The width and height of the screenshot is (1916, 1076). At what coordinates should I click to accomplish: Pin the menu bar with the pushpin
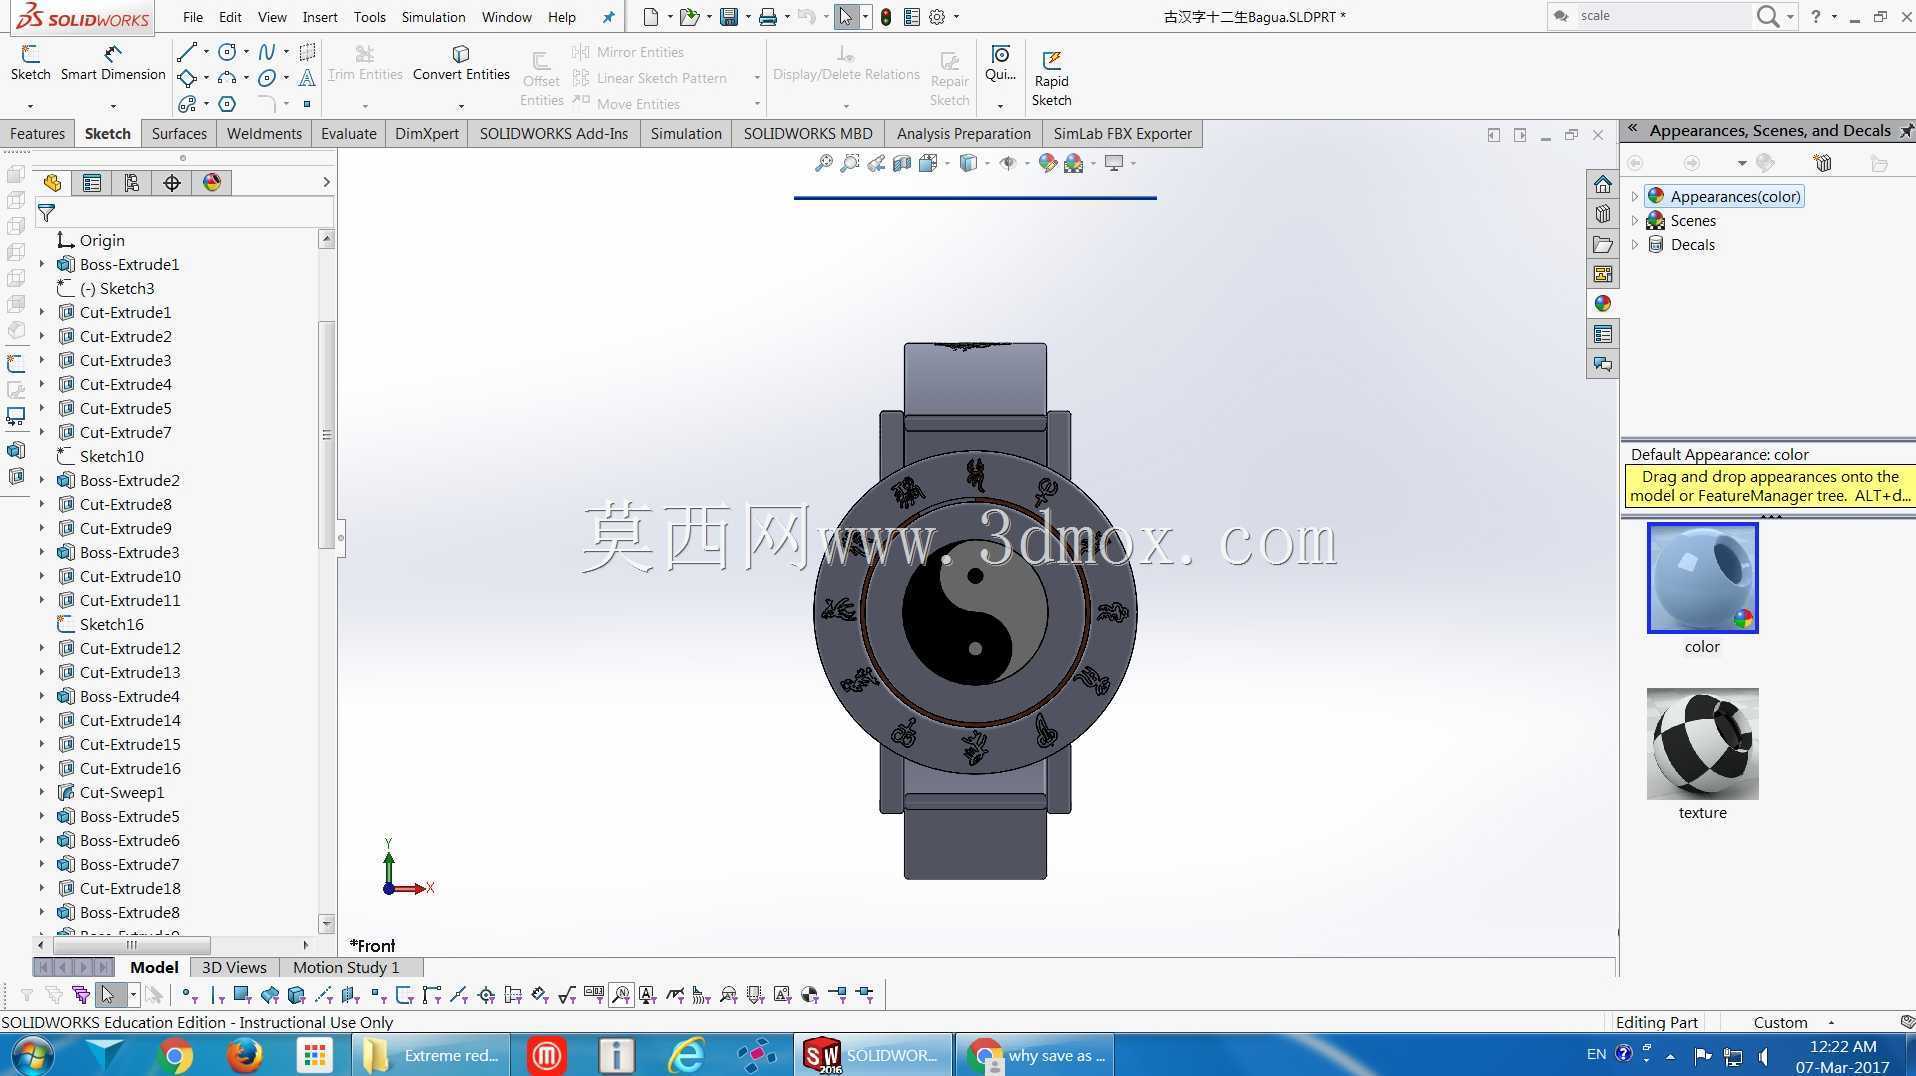[608, 17]
